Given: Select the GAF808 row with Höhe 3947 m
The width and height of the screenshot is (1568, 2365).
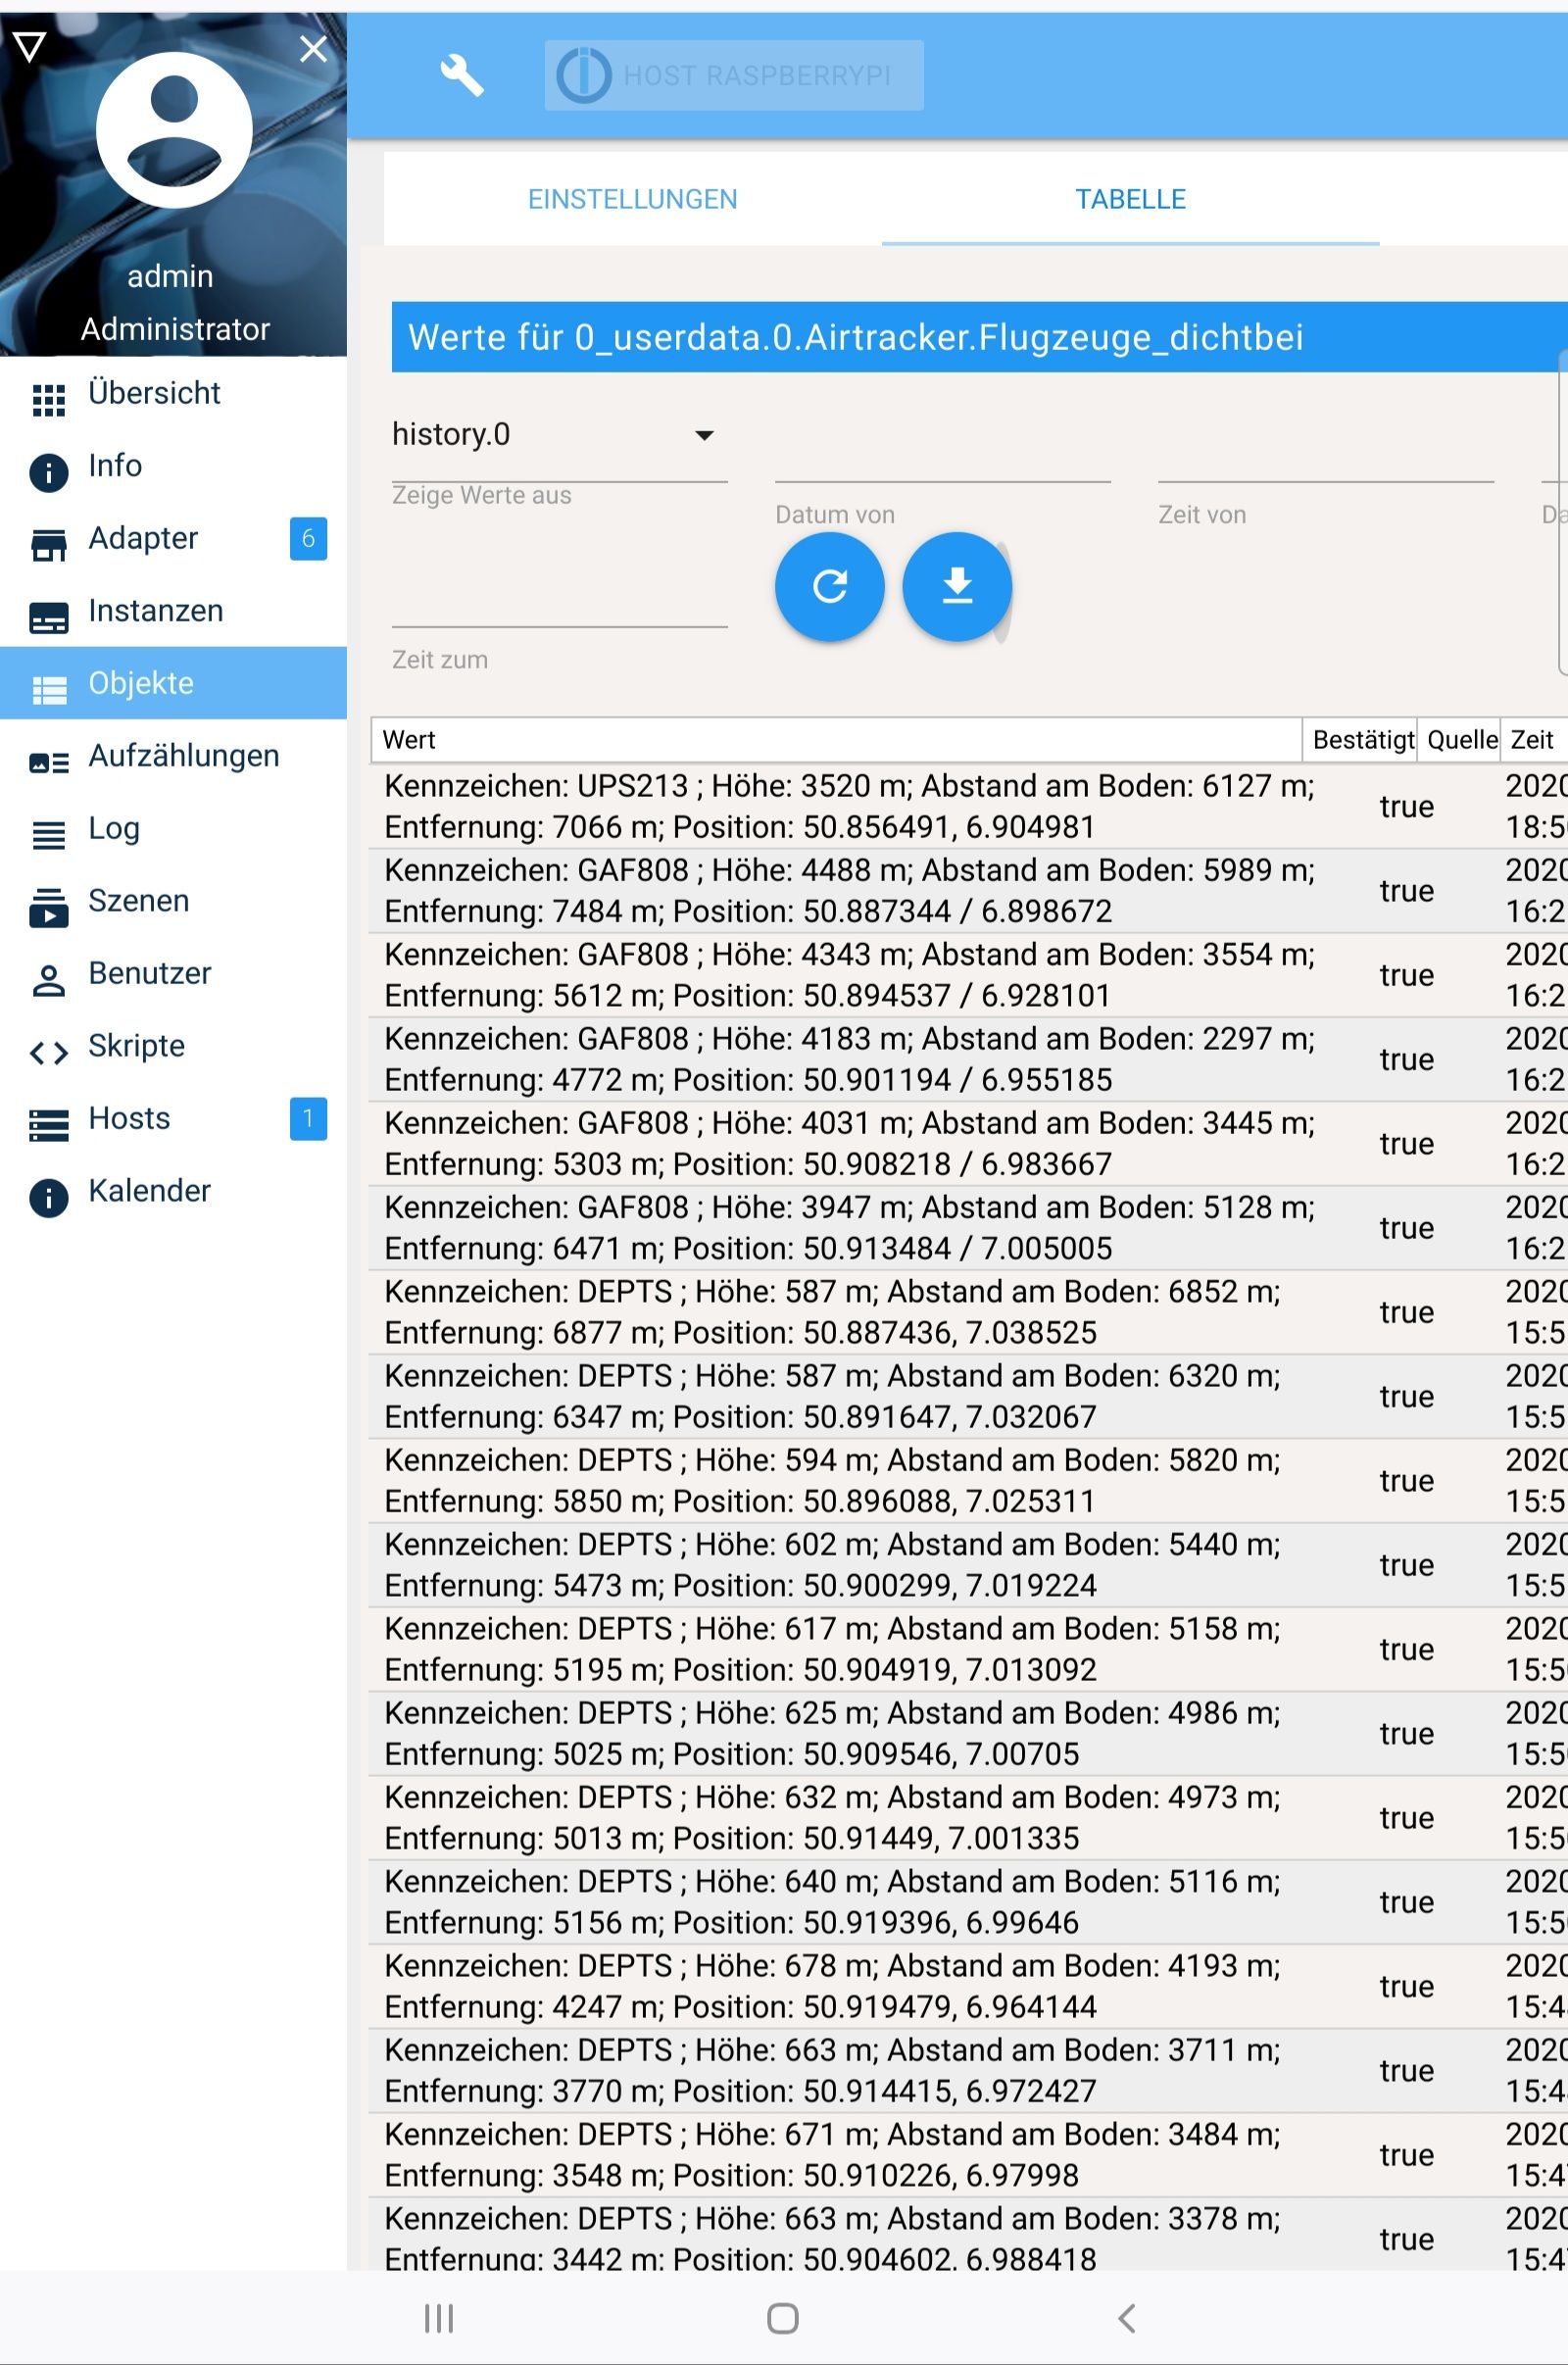Looking at the screenshot, I should tap(968, 1228).
